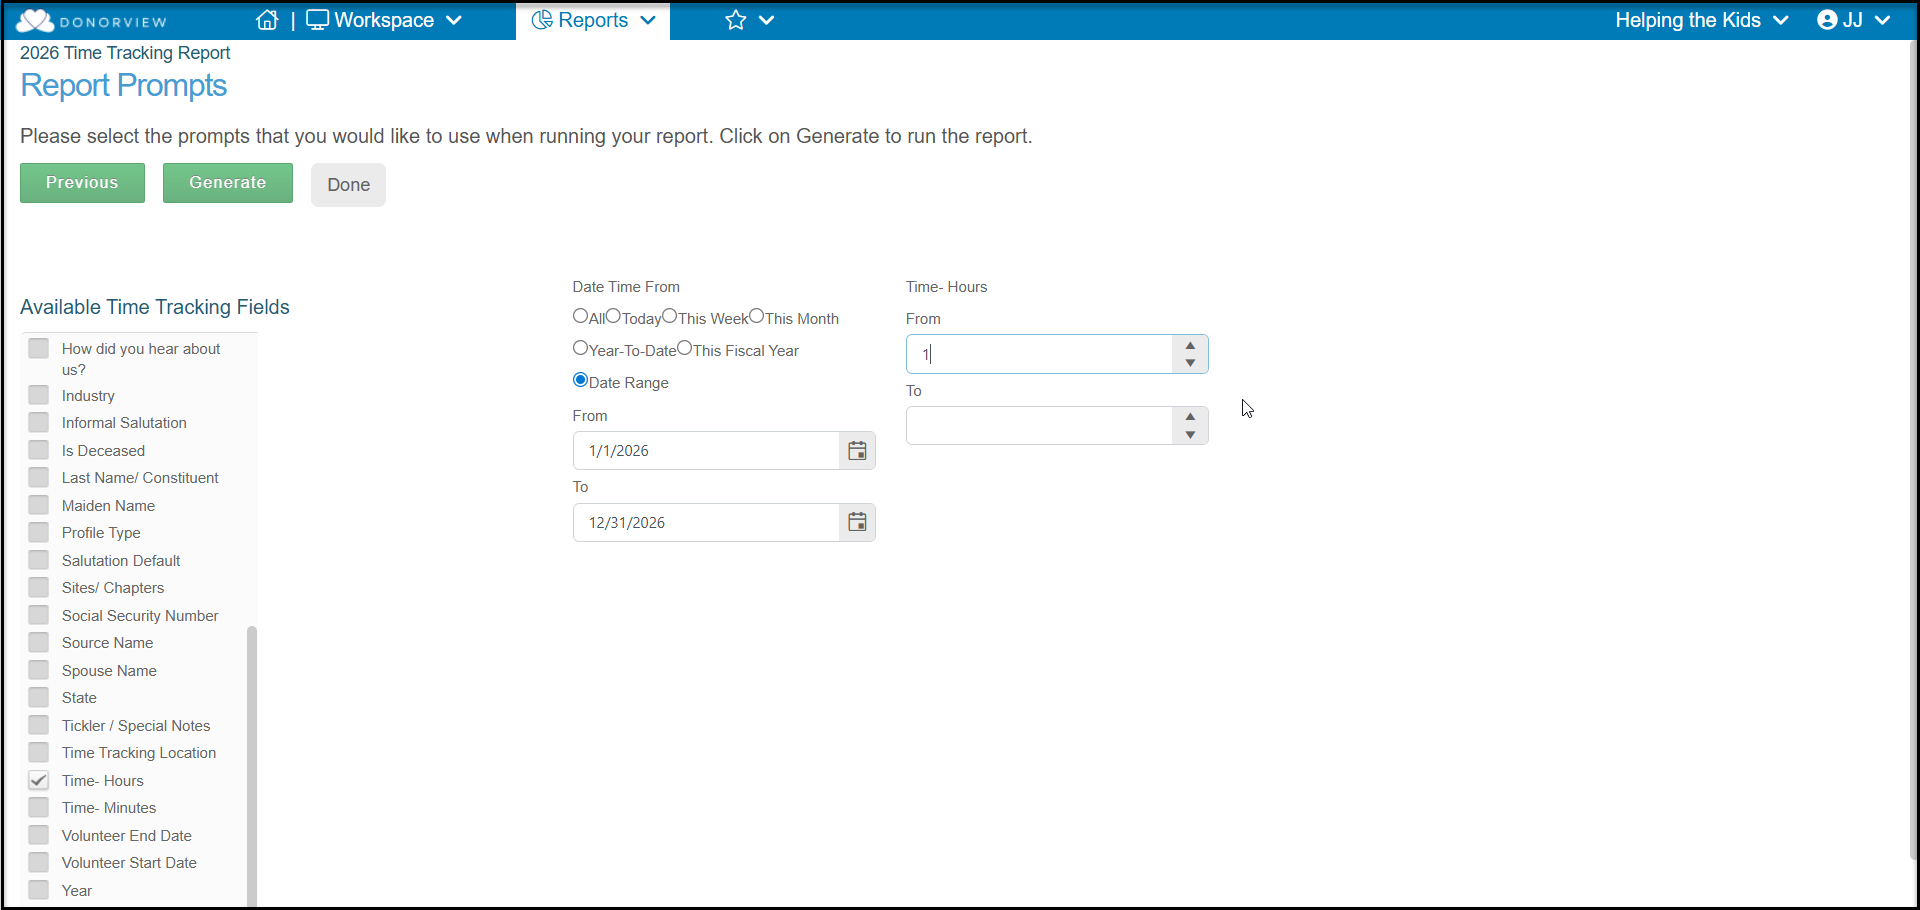Check the Industry field checkbox
The image size is (1920, 910).
39,395
